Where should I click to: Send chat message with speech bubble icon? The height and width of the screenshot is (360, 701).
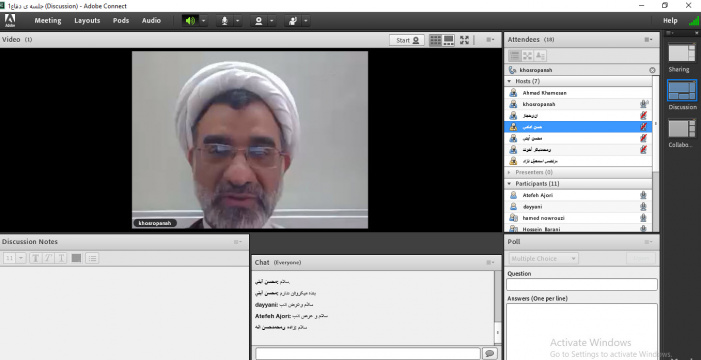490,353
